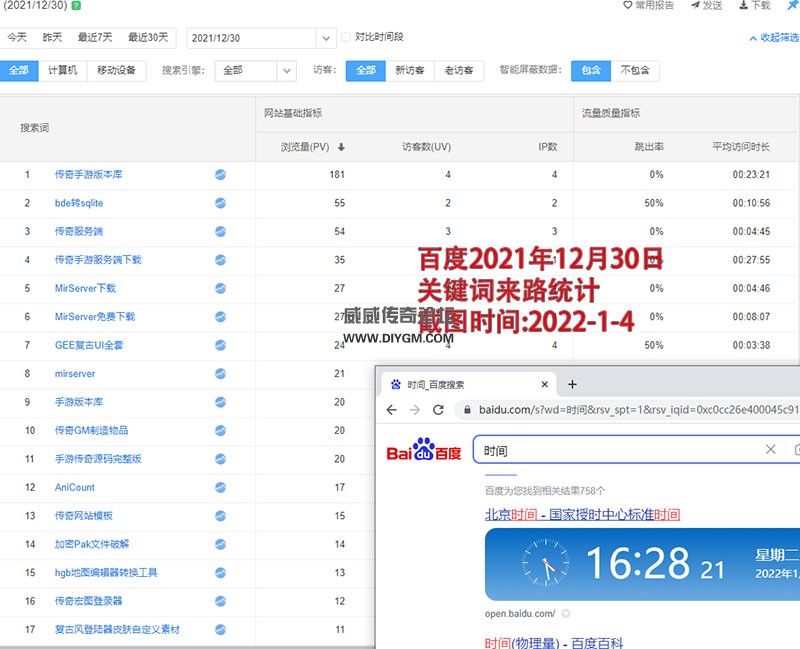
Task: Collapse filters with 收起筛选
Action: click(774, 38)
